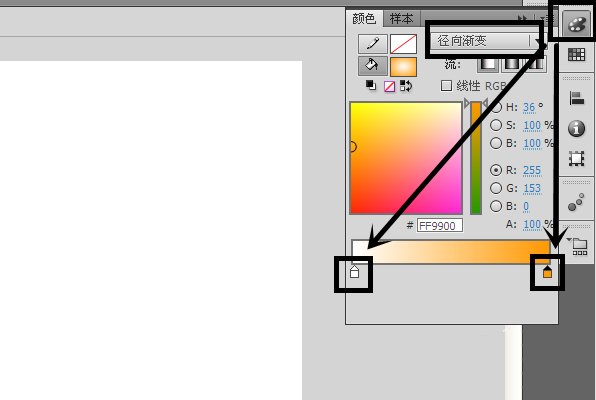Select the white gradient color stop
The width and height of the screenshot is (596, 400).
pos(354,272)
